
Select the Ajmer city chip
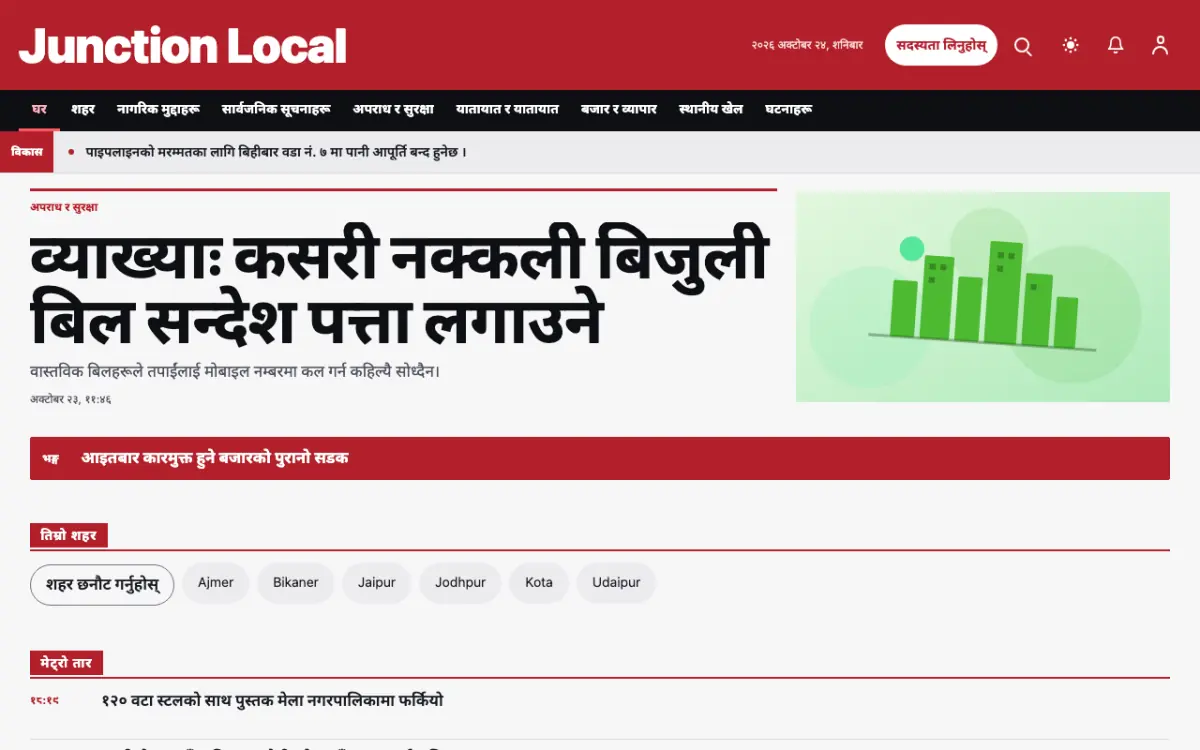(x=216, y=583)
